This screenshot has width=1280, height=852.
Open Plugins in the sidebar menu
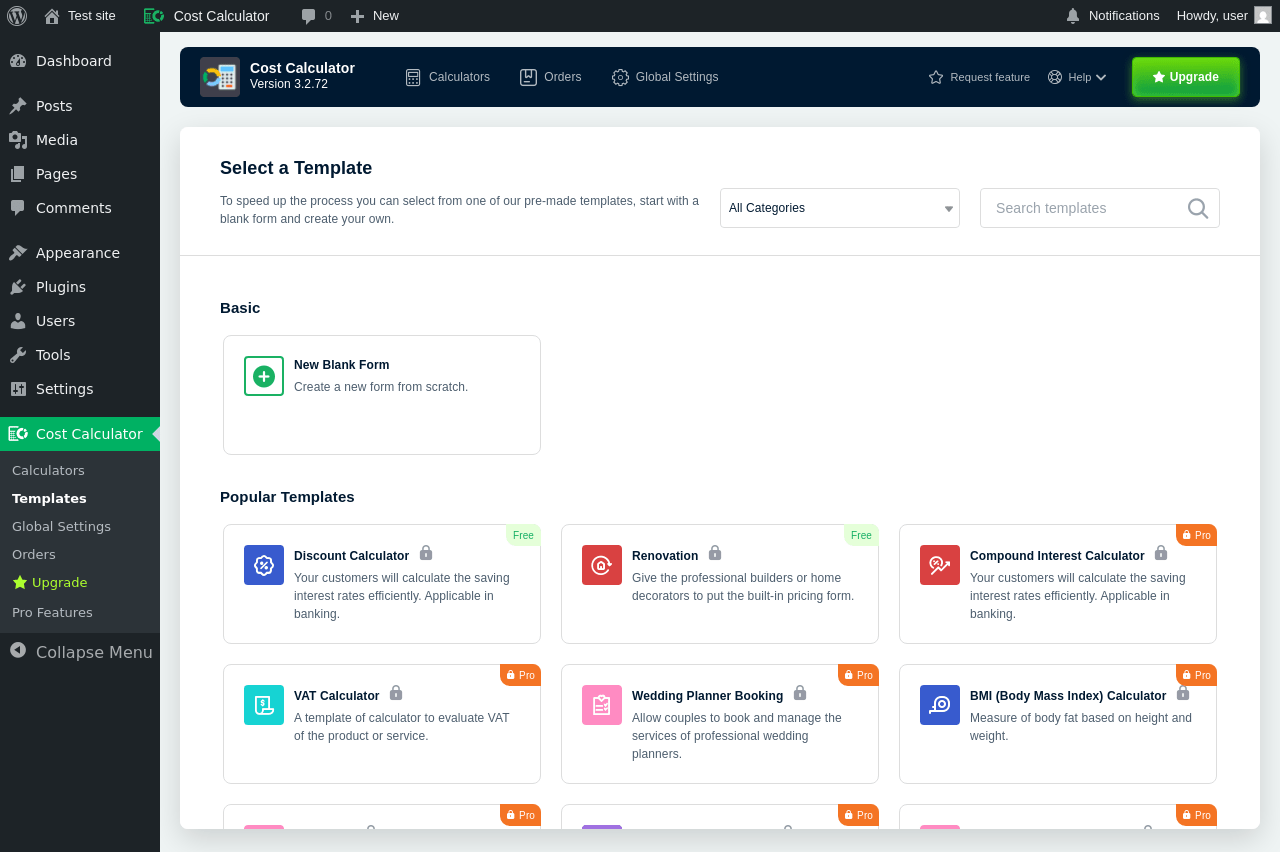click(80, 287)
